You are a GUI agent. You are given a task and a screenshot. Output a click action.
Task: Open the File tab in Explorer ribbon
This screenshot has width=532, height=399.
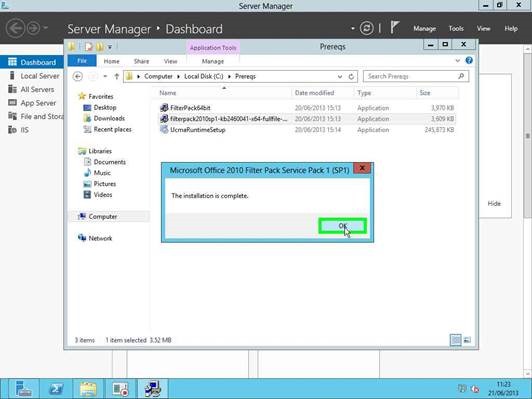82,61
